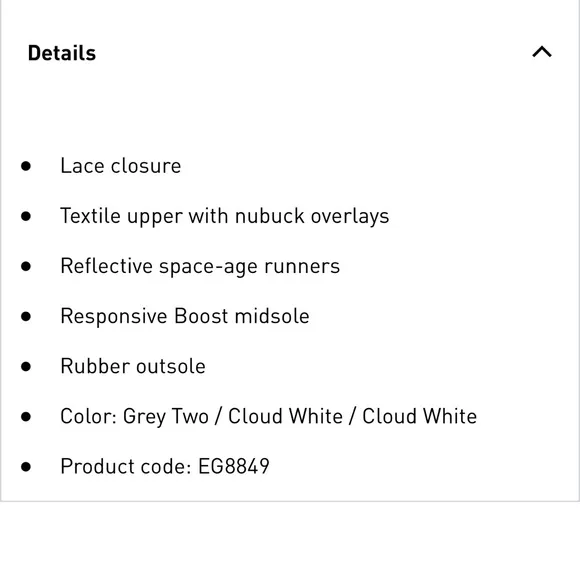The height and width of the screenshot is (580, 580).
Task: Click the Details heading
Action: click(62, 53)
